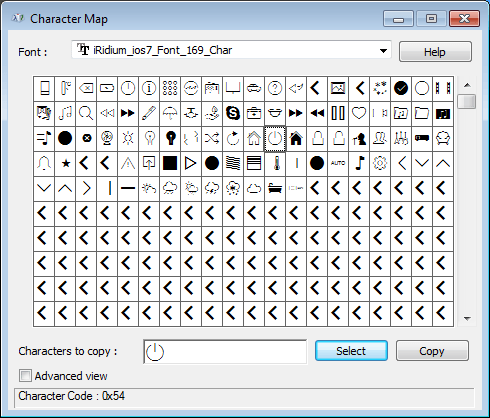
Task: Pick the magnifying glass search glyph
Action: (86, 113)
